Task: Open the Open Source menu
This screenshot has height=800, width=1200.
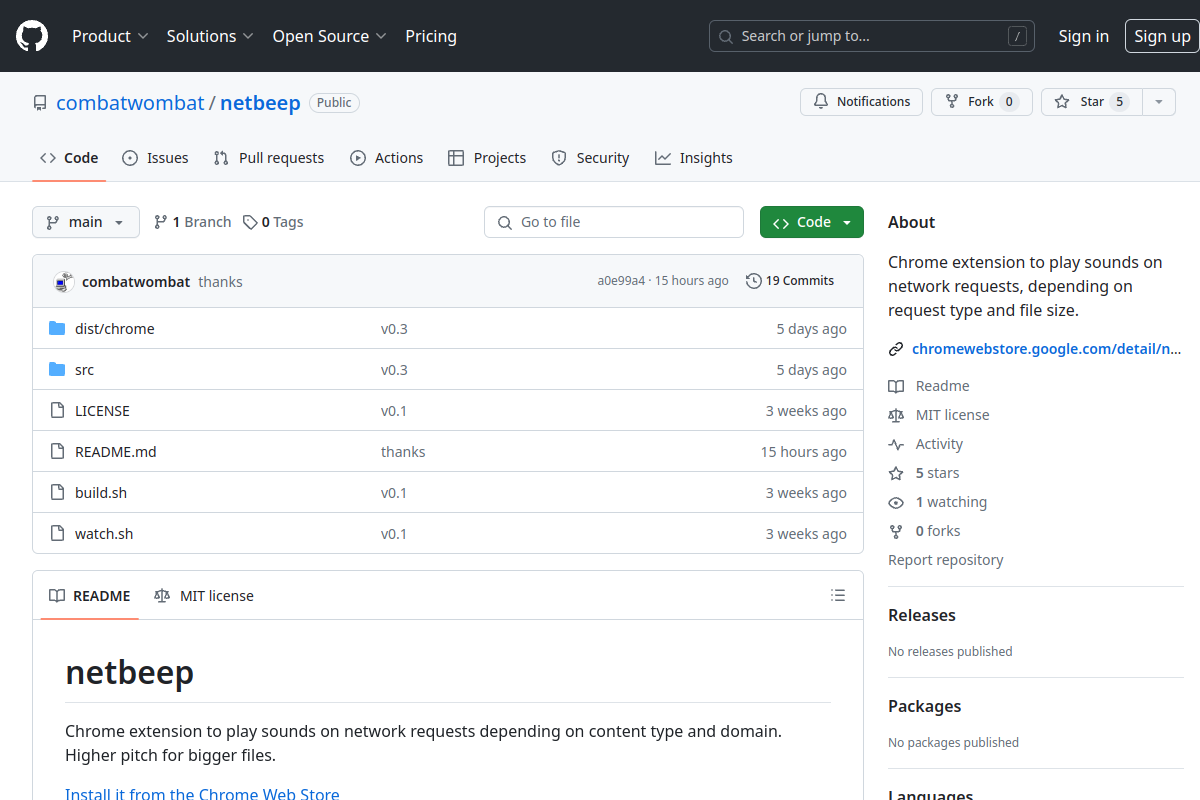Action: point(329,36)
